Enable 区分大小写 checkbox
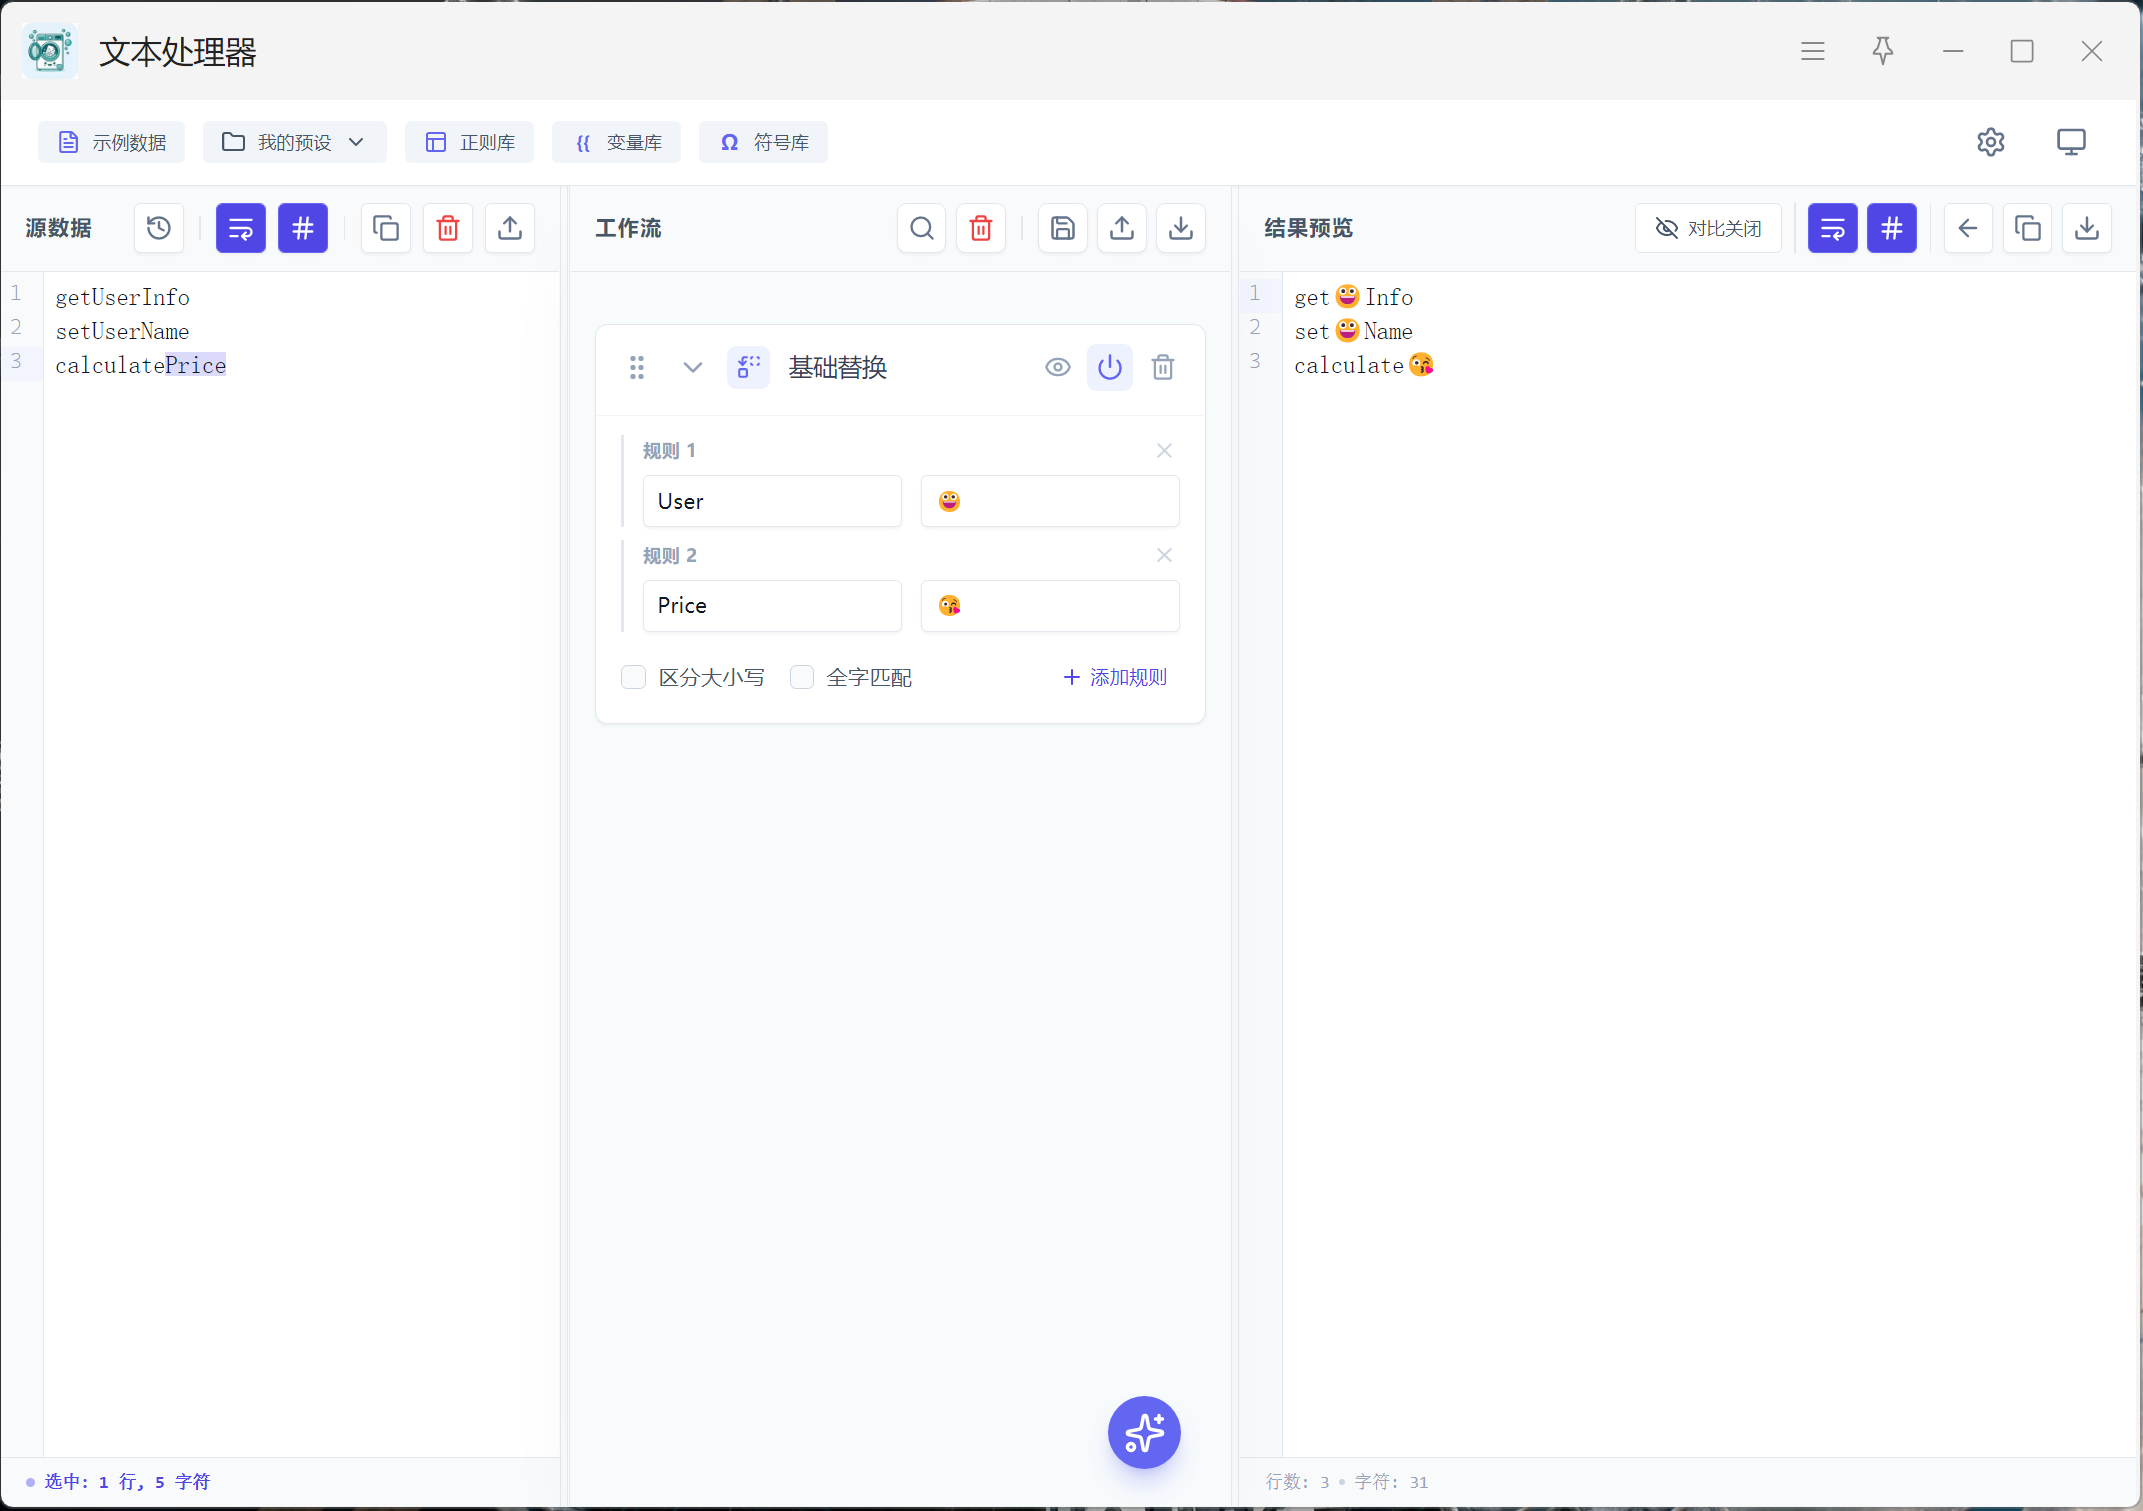Viewport: 2143px width, 1511px height. tap(634, 677)
